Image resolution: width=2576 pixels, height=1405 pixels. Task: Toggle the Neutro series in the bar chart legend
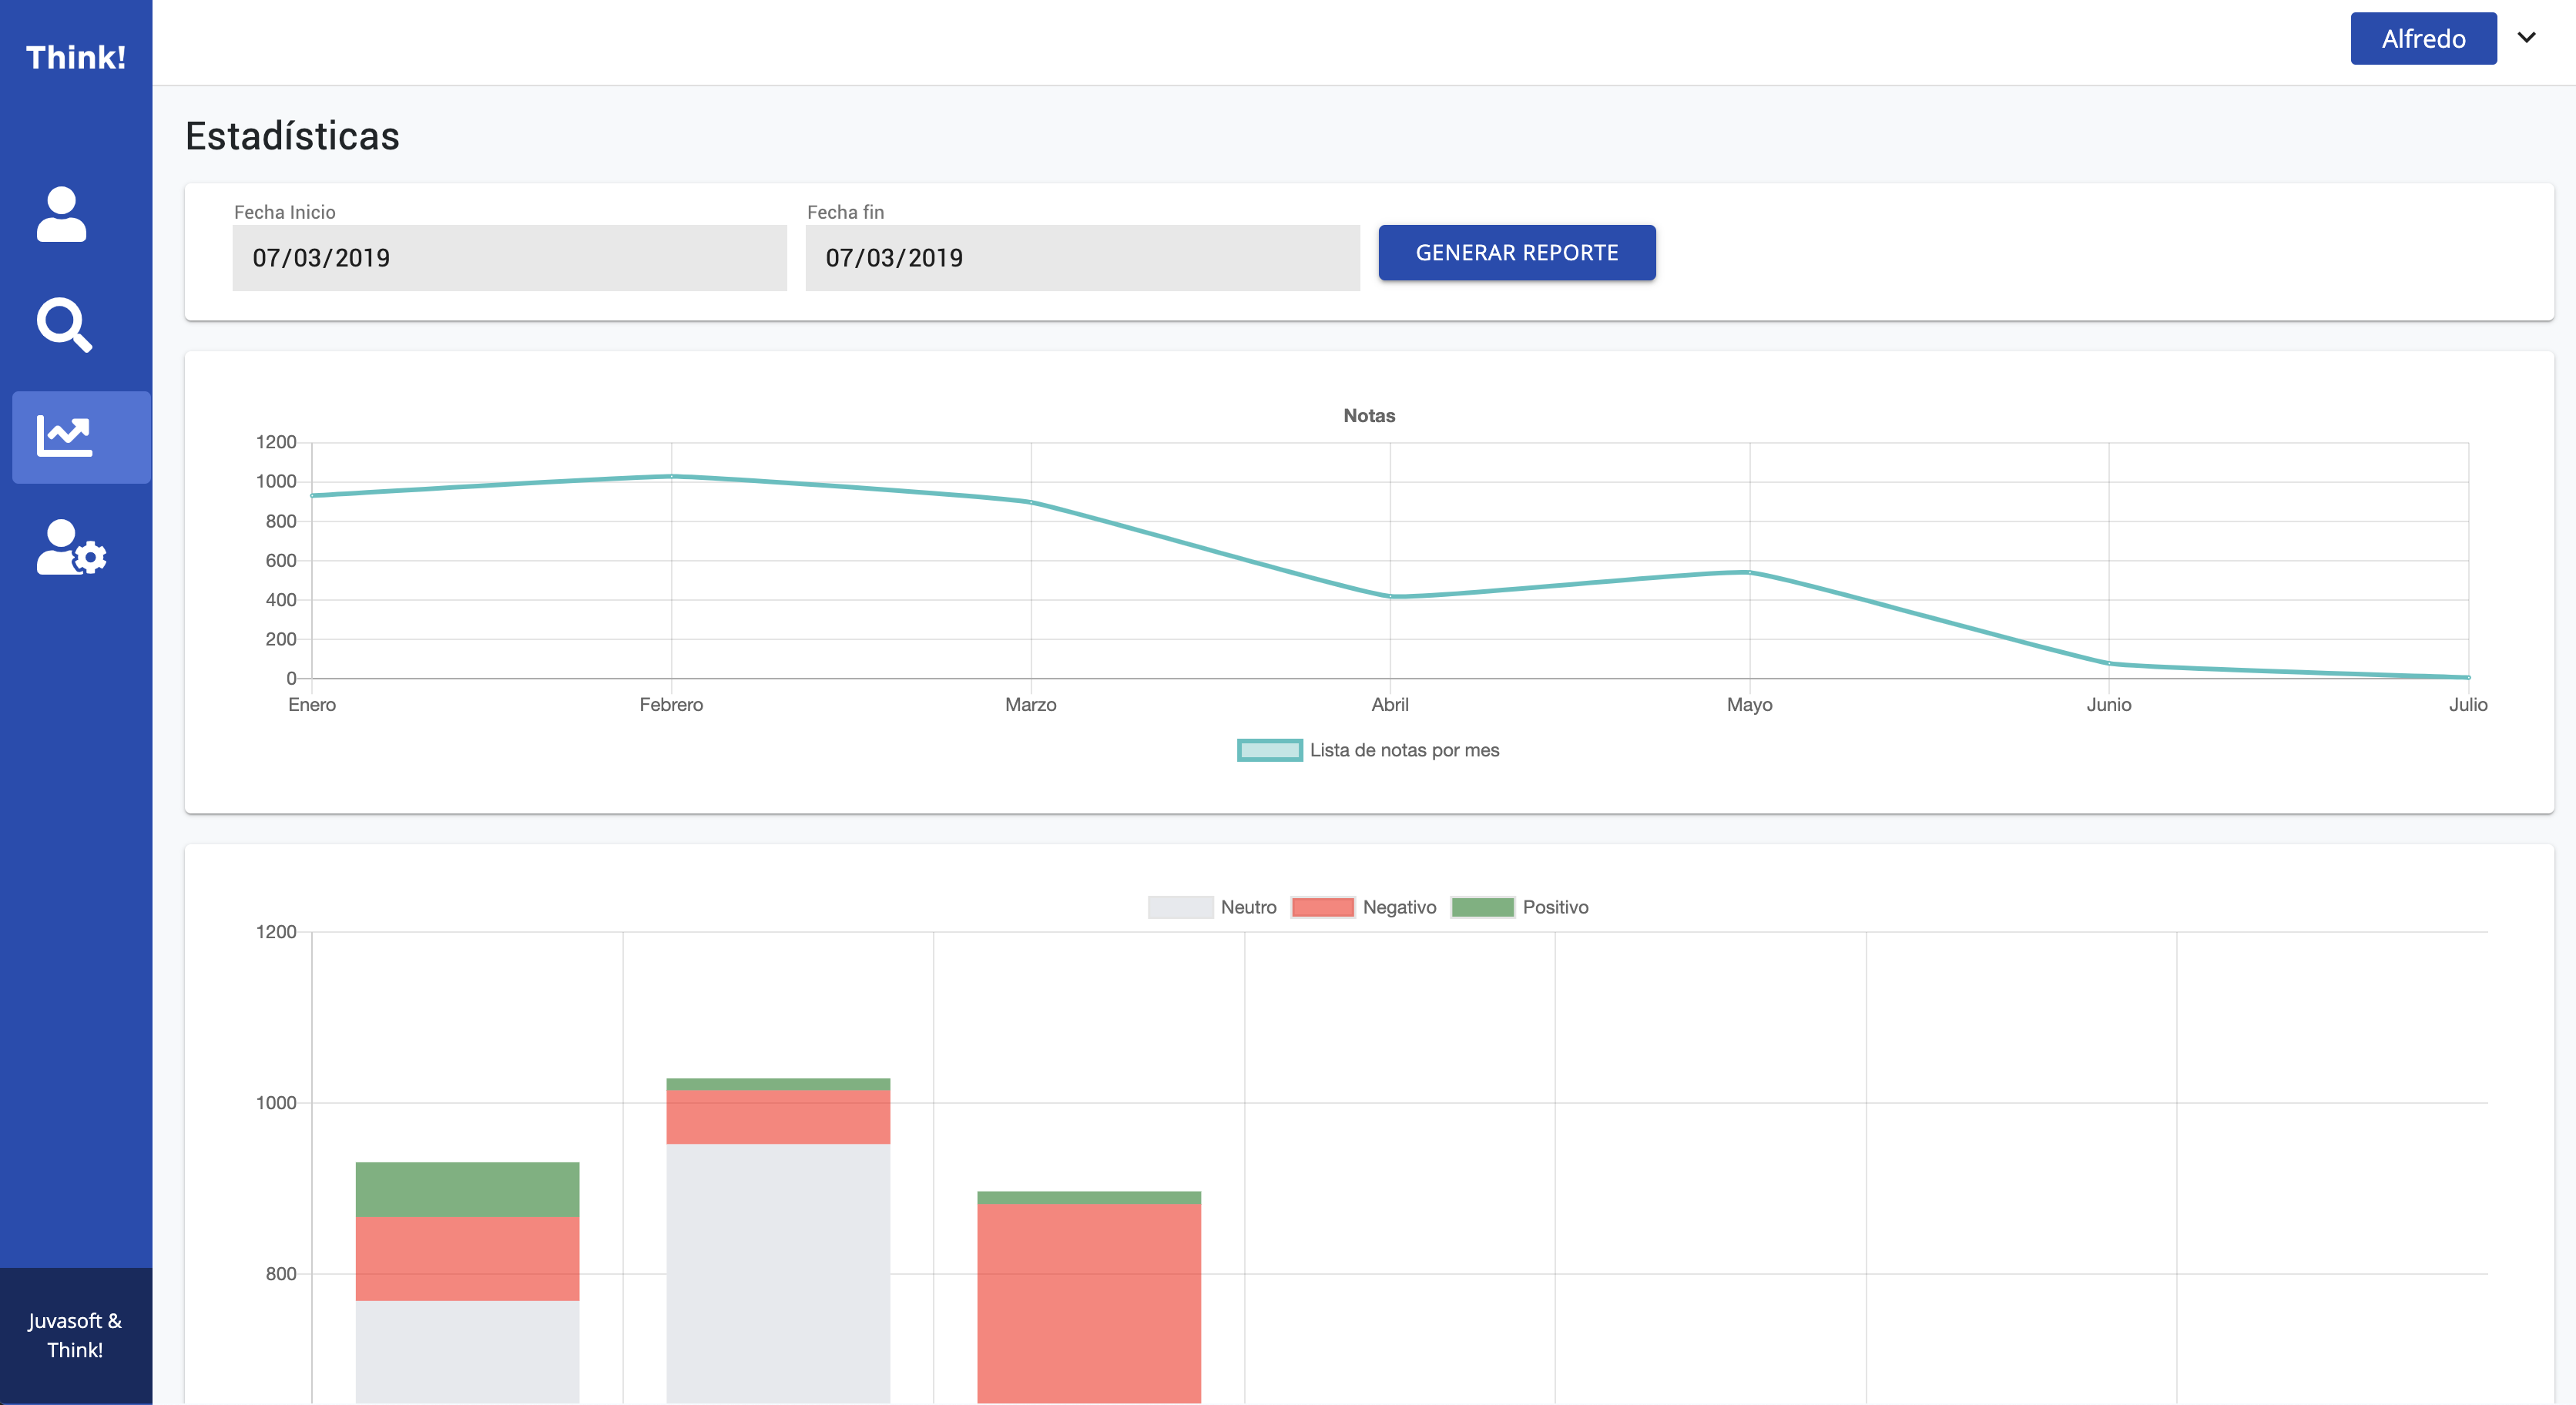coord(1215,907)
